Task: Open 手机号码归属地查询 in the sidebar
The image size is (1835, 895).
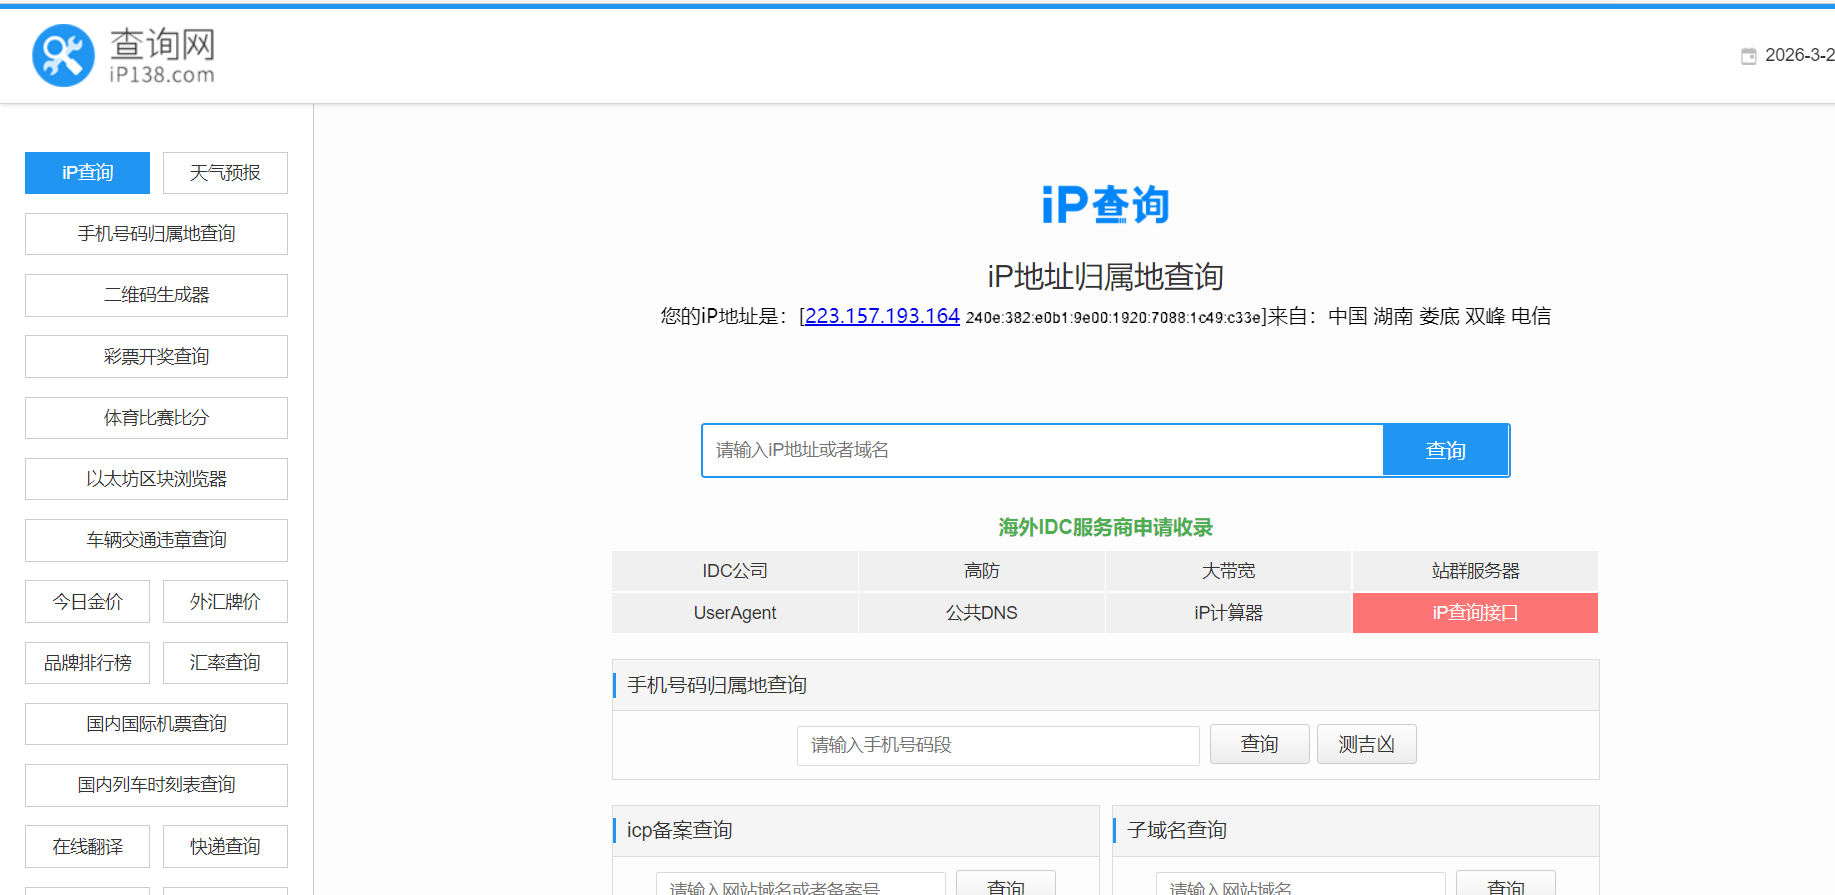Action: (x=156, y=234)
